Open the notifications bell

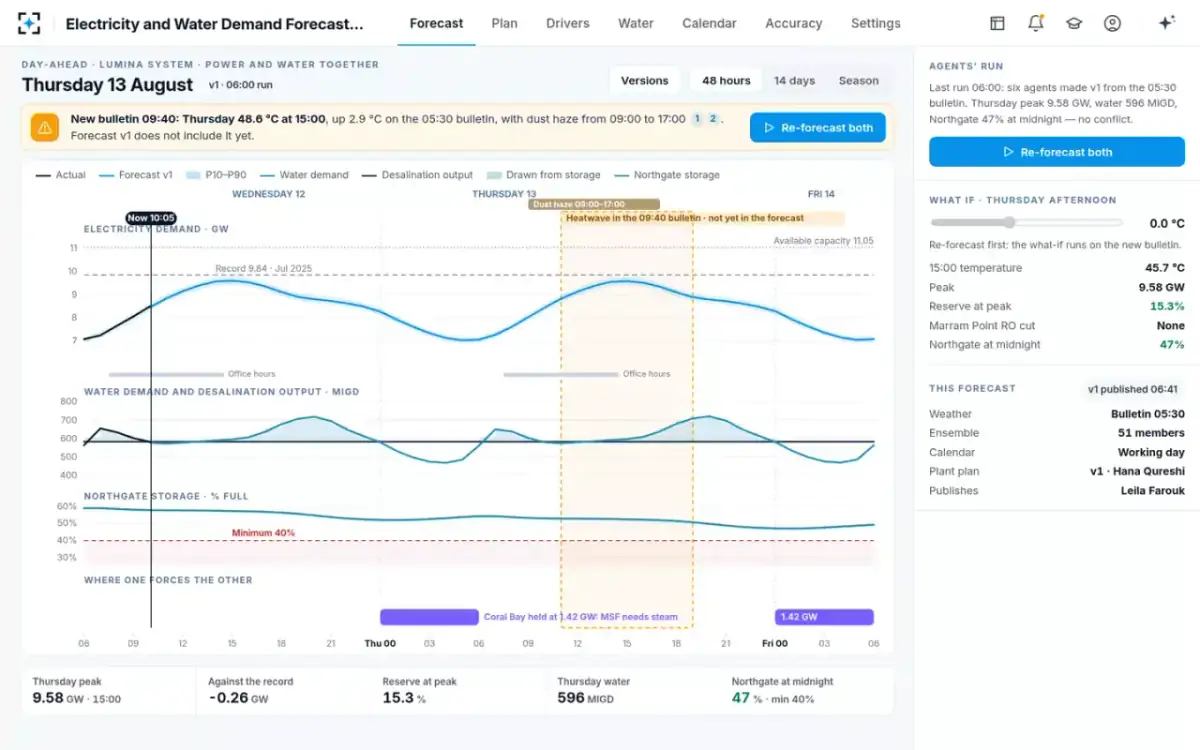(1036, 23)
